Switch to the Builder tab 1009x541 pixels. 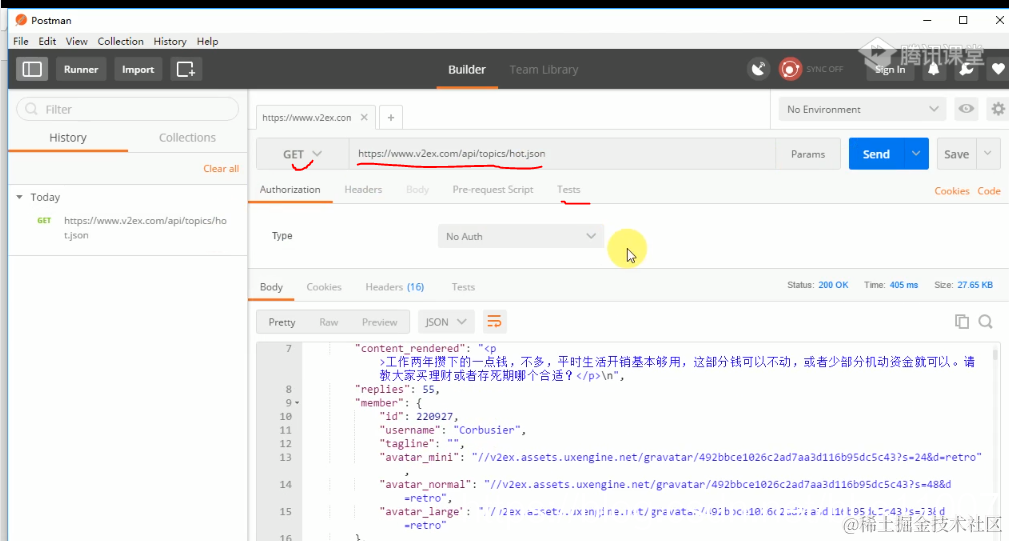(467, 69)
